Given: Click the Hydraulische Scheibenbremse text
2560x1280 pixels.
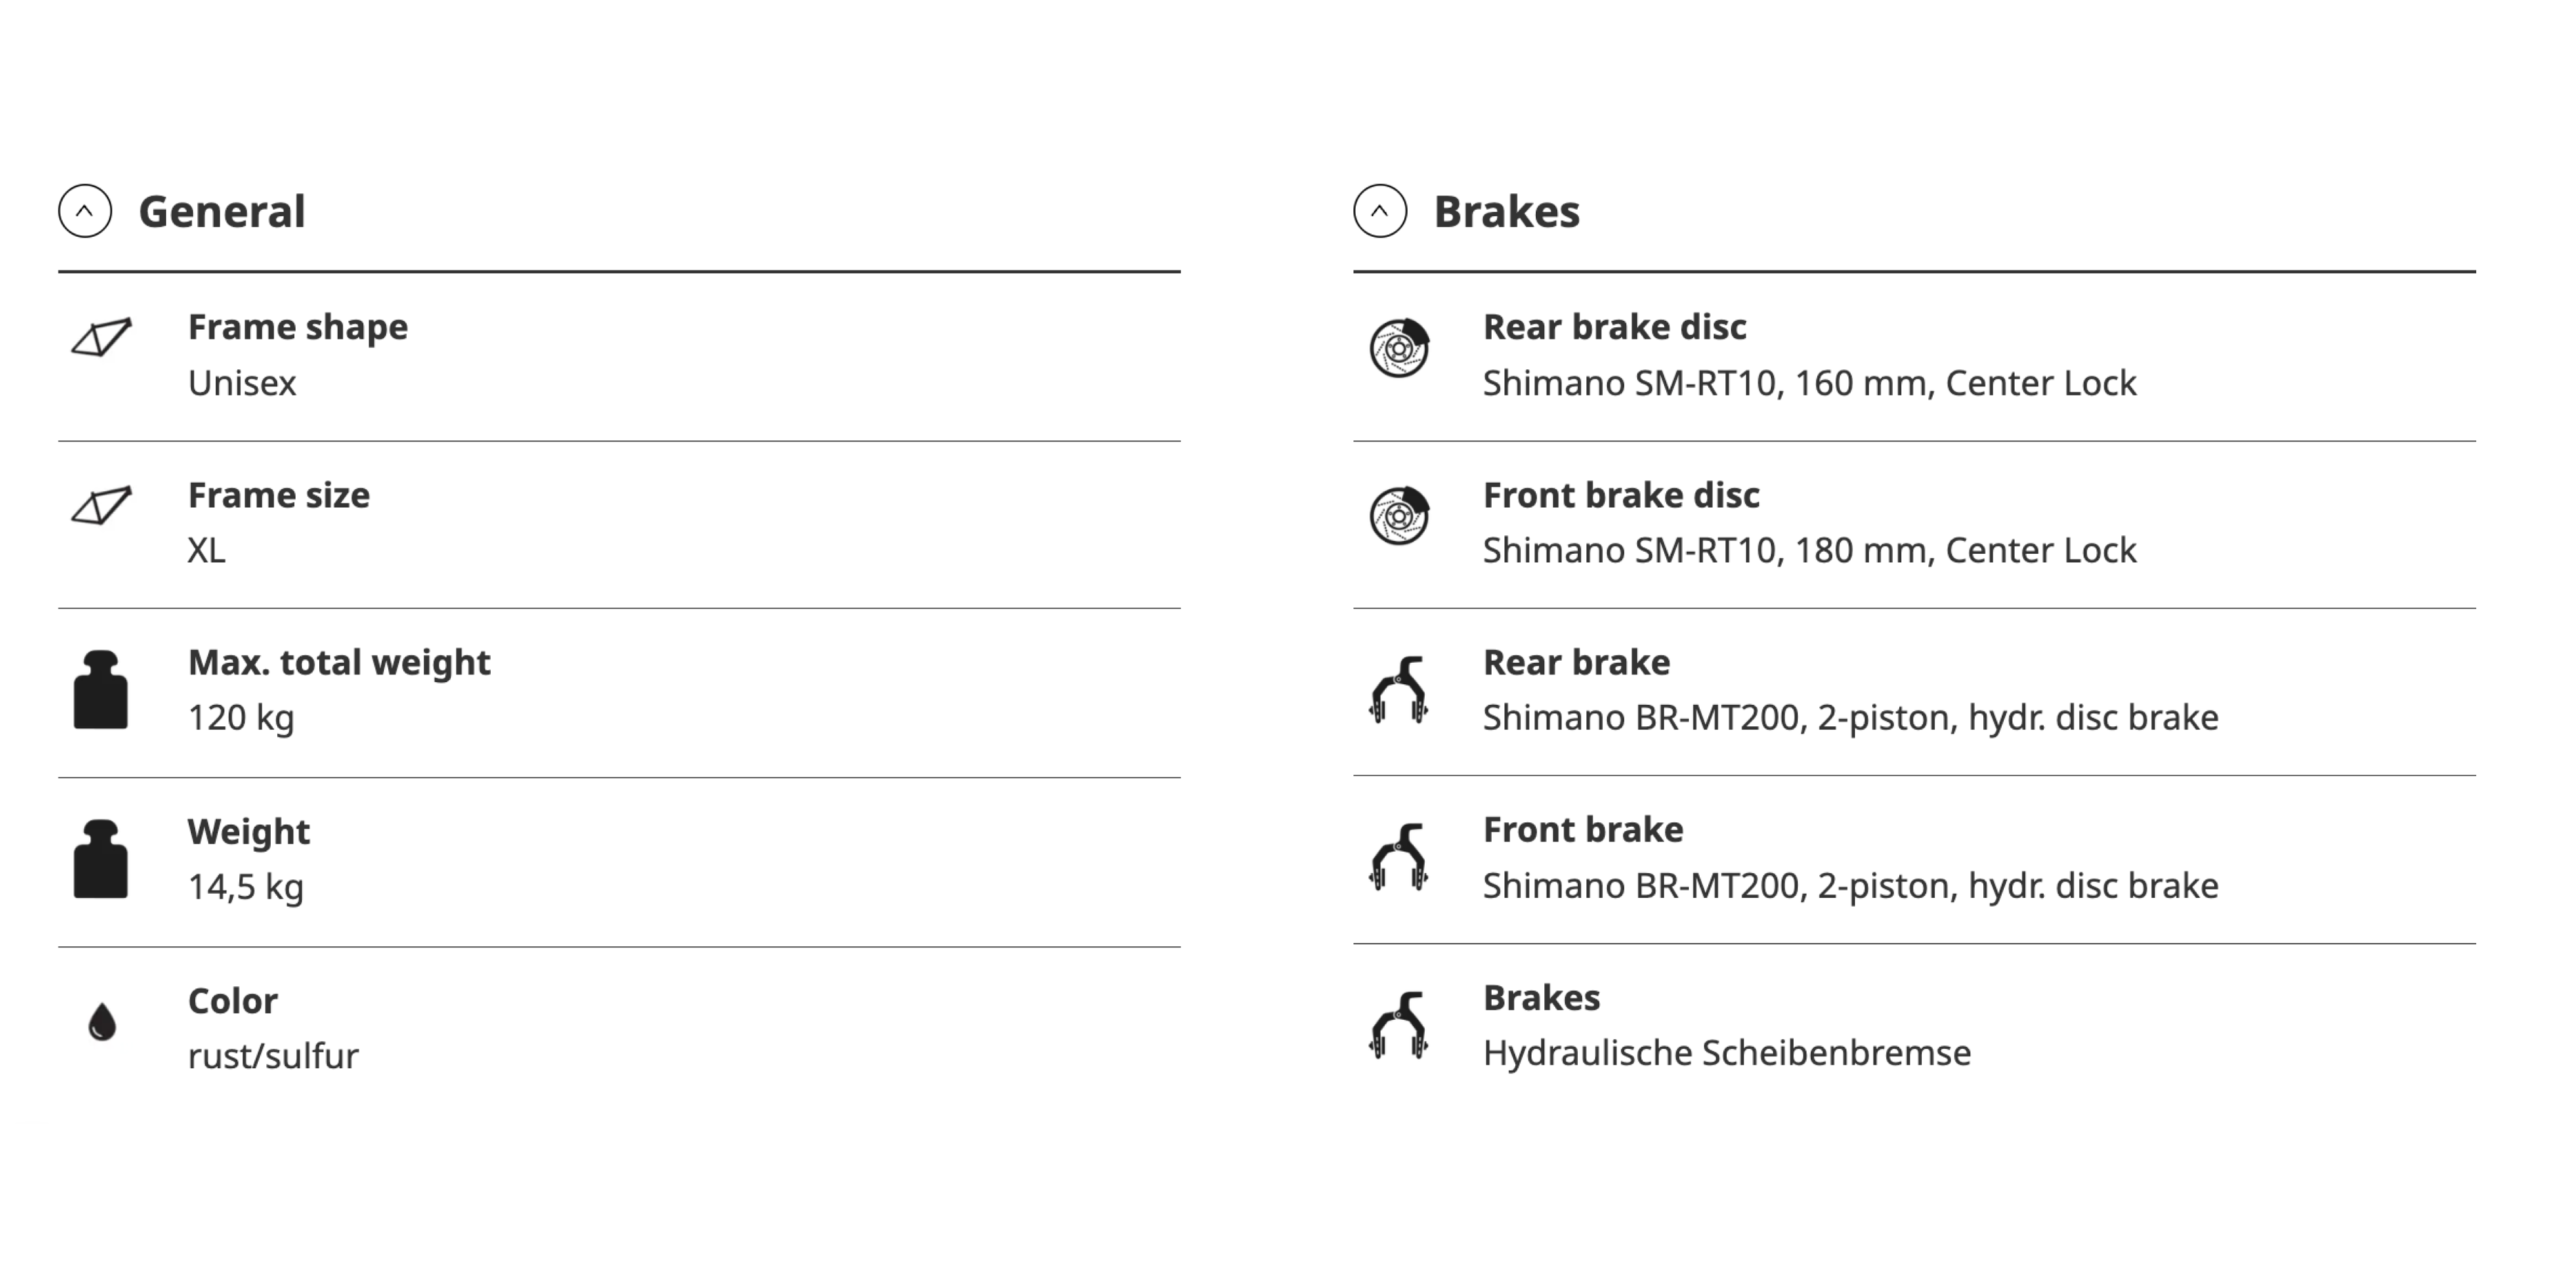Looking at the screenshot, I should click(1727, 1053).
